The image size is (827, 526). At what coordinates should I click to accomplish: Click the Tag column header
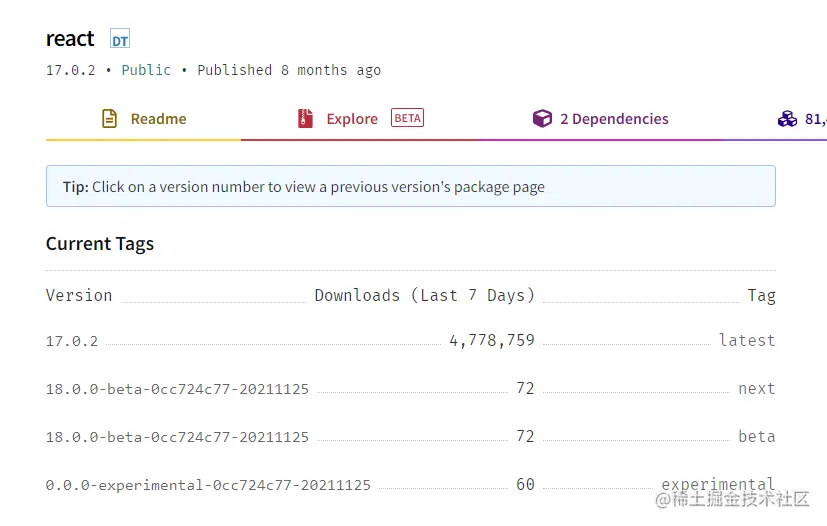[762, 295]
